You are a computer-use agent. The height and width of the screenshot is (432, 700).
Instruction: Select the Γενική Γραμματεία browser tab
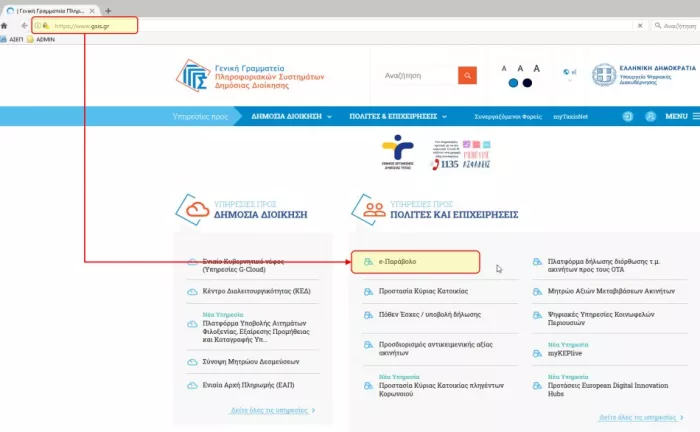pos(50,11)
